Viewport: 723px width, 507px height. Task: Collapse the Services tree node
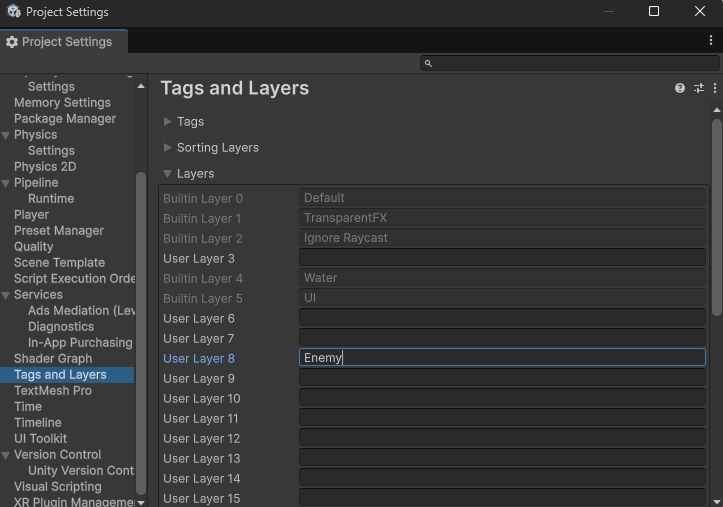coord(6,295)
